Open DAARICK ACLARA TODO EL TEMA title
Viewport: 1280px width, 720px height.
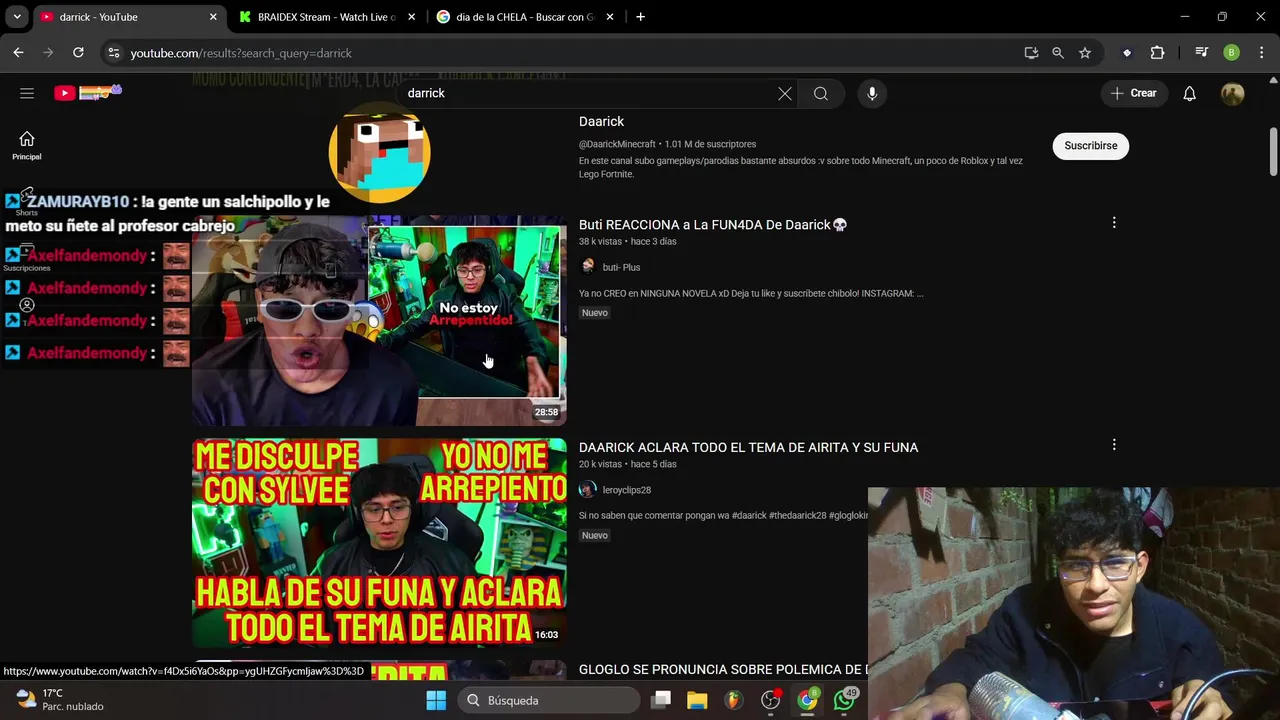pos(748,447)
